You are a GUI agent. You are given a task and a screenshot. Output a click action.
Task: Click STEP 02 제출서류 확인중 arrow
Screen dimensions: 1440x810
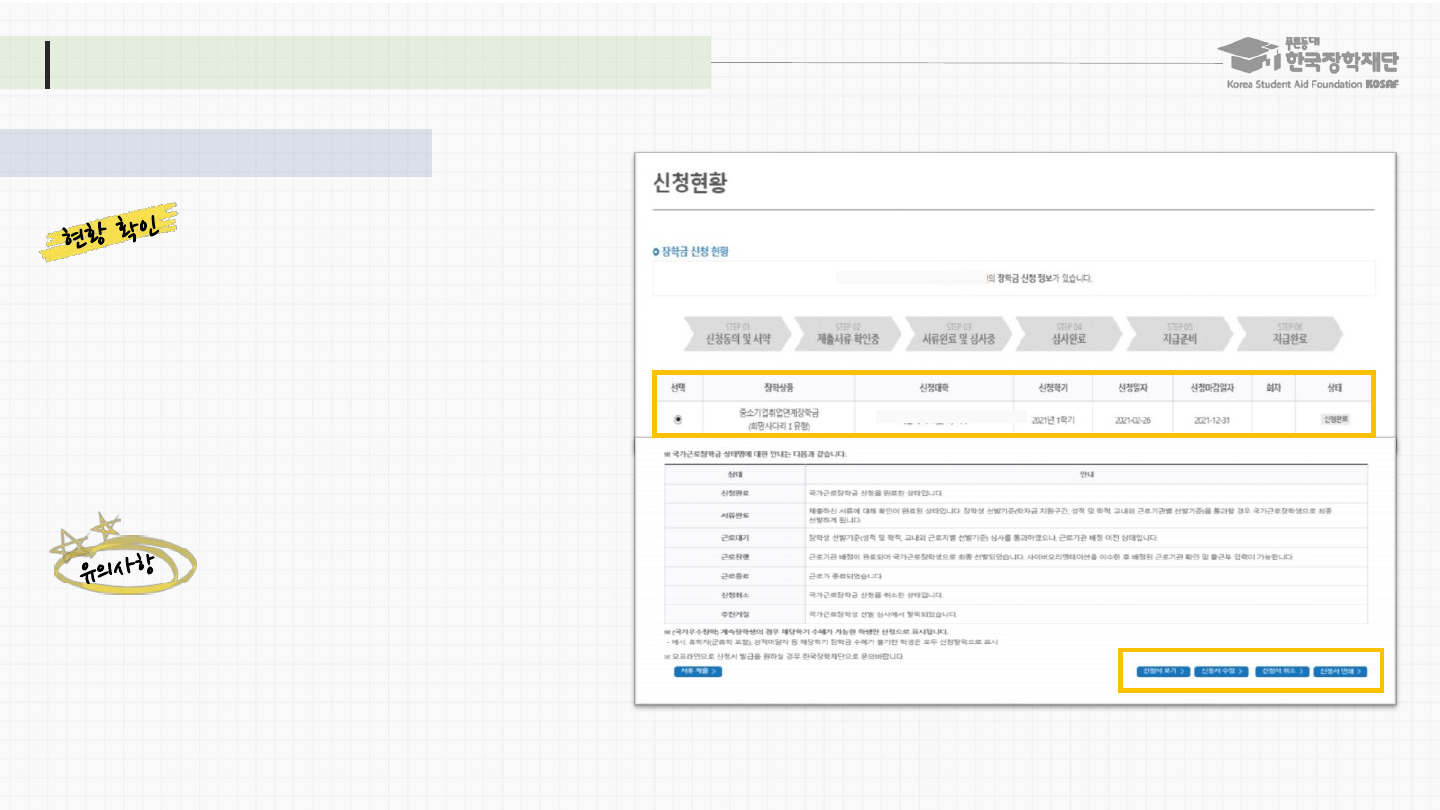coord(848,334)
